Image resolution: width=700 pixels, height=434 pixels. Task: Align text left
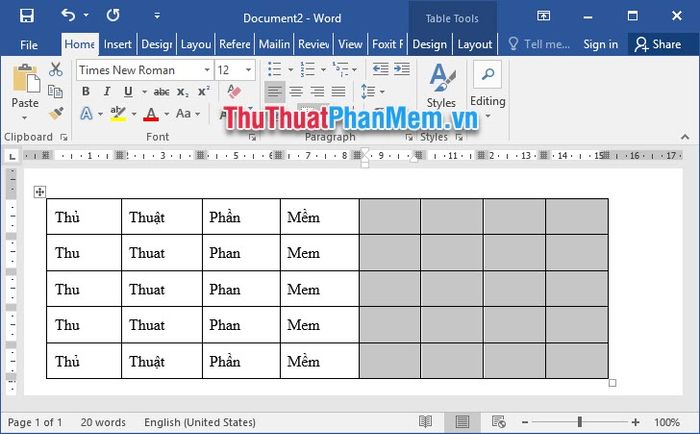tap(274, 92)
